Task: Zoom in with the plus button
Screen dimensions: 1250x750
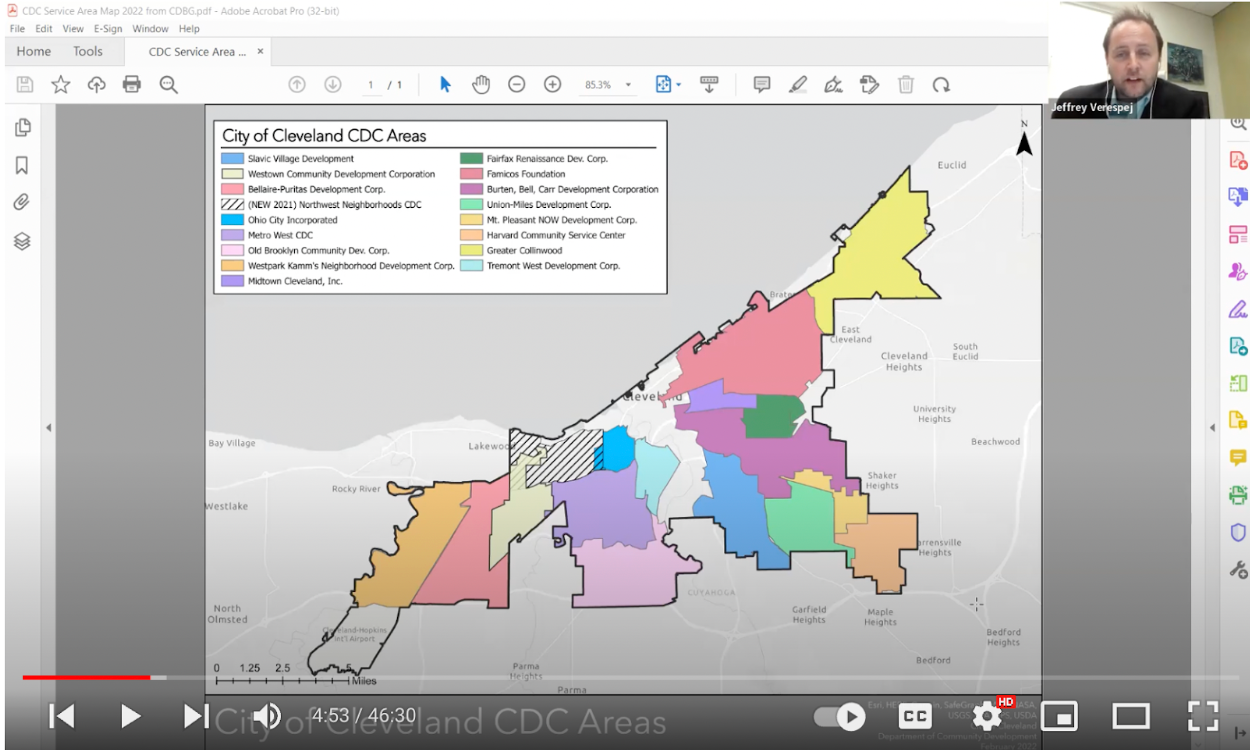Action: tap(553, 85)
